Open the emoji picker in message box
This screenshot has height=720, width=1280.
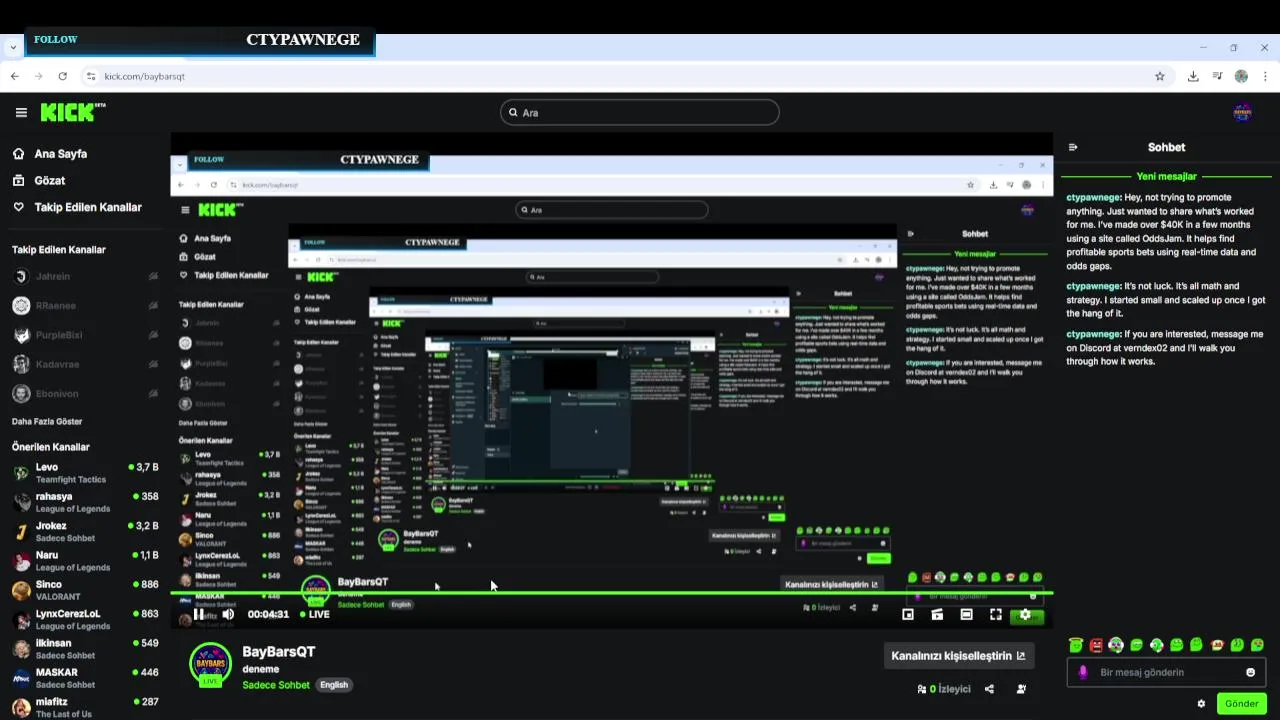[1250, 672]
